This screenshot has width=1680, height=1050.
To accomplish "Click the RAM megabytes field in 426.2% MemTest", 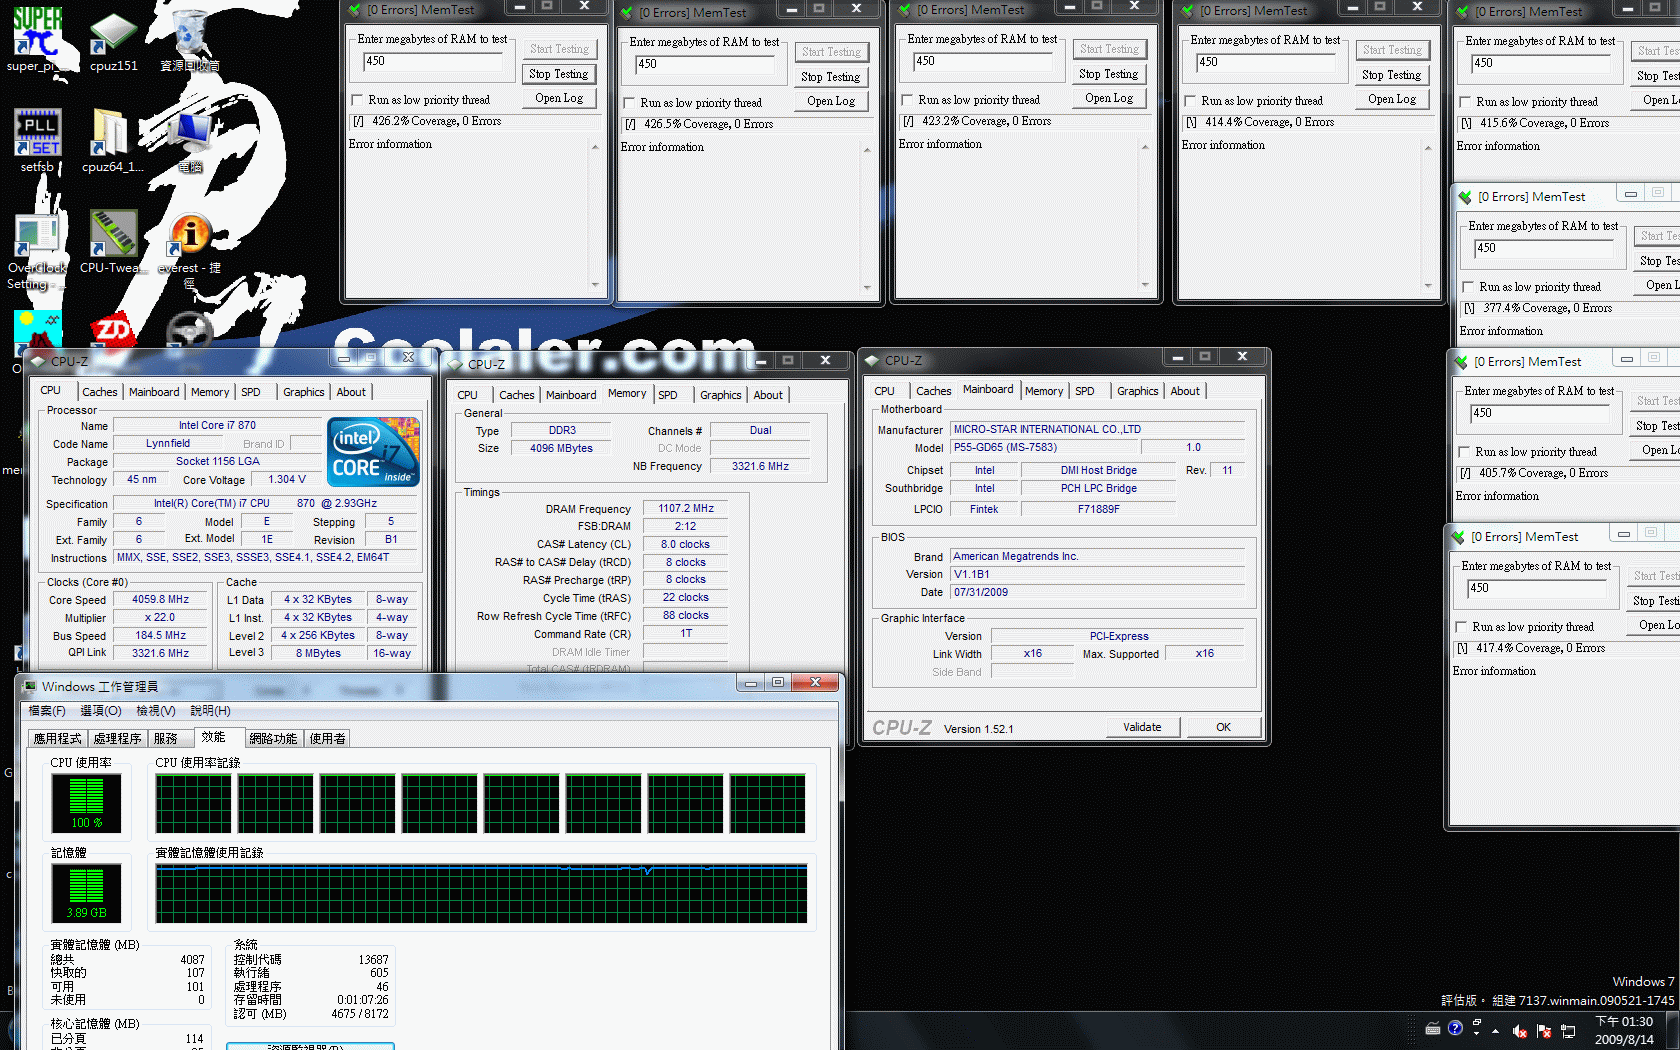I will pos(432,61).
